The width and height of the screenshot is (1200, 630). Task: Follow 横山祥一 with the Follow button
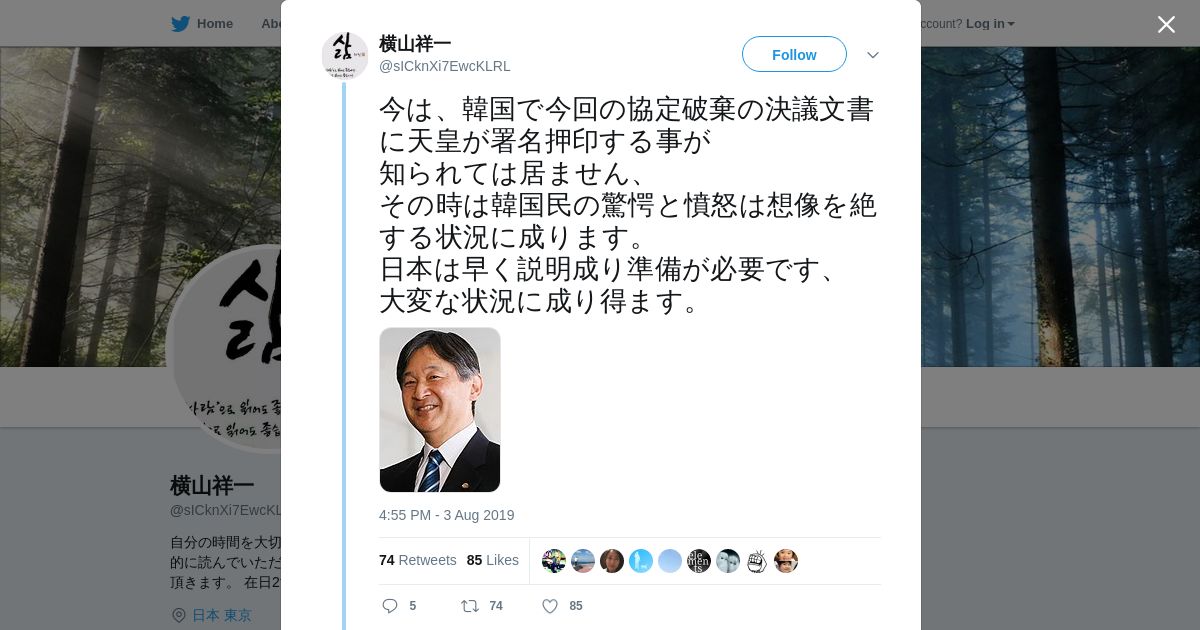(x=794, y=54)
